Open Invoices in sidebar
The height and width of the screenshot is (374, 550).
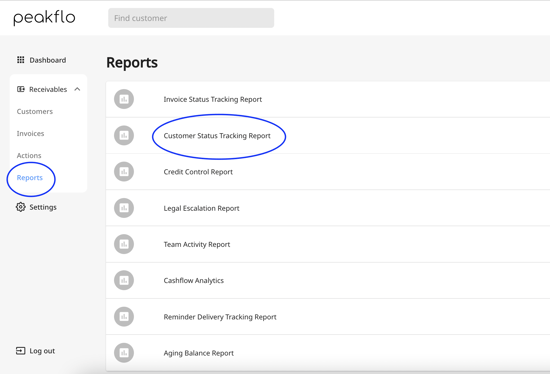point(31,134)
